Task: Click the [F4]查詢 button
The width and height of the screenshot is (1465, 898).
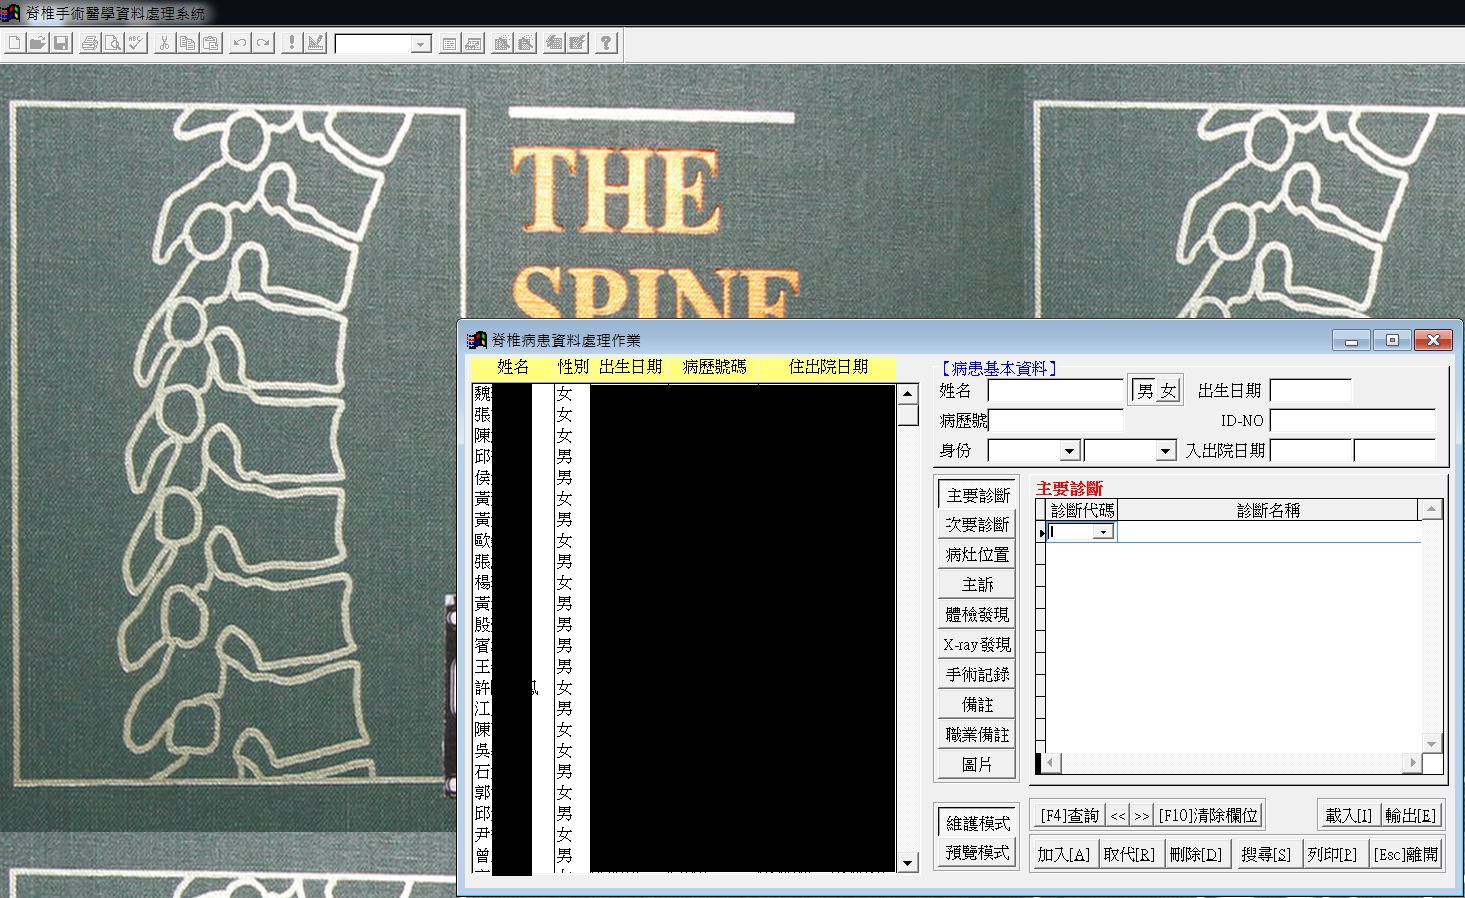Action: (1068, 816)
